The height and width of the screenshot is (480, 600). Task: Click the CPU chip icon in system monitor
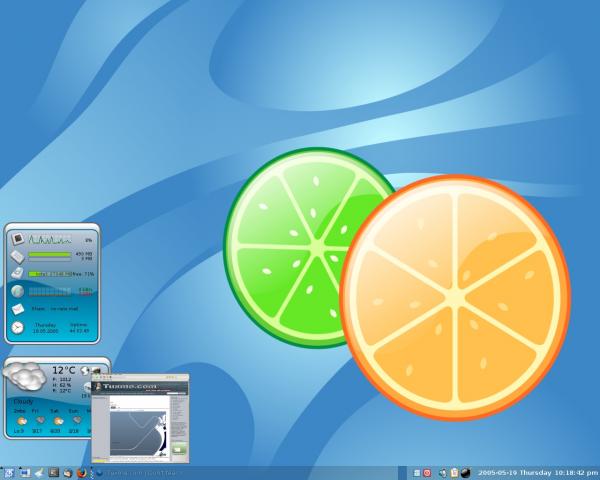[x=18, y=238]
